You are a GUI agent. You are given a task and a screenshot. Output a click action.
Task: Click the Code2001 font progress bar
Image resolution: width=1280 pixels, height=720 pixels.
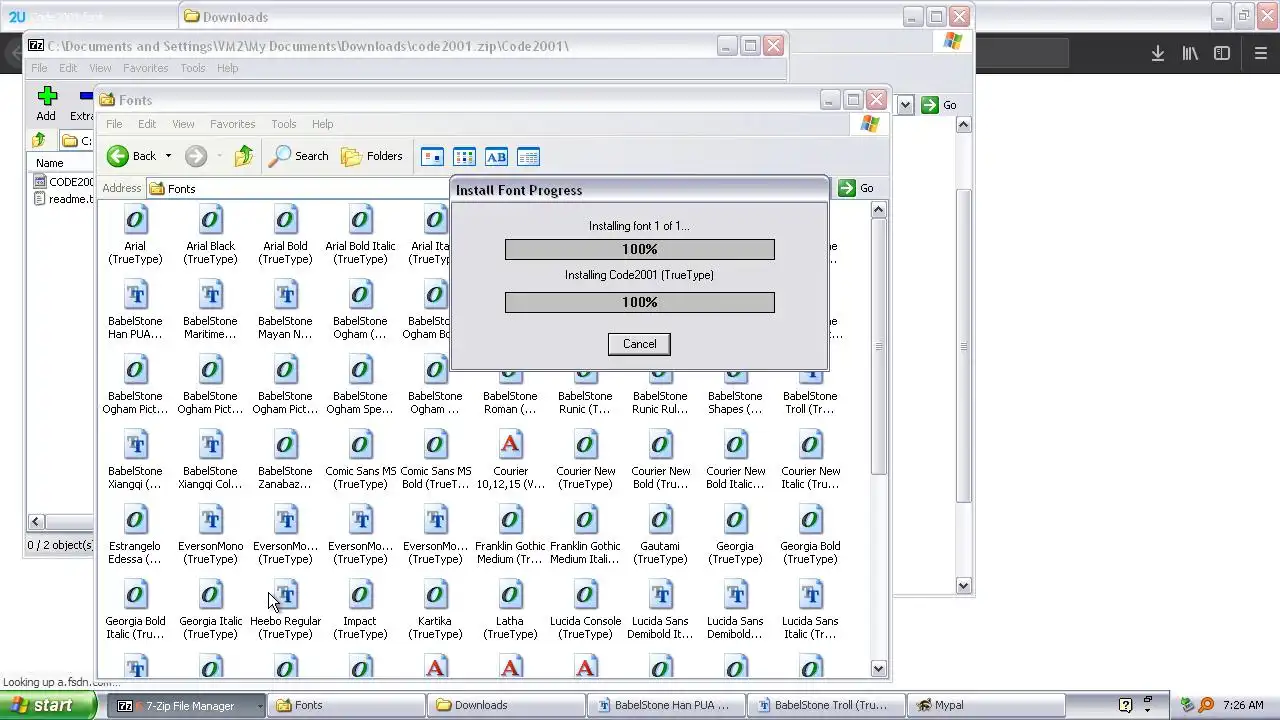coord(640,302)
